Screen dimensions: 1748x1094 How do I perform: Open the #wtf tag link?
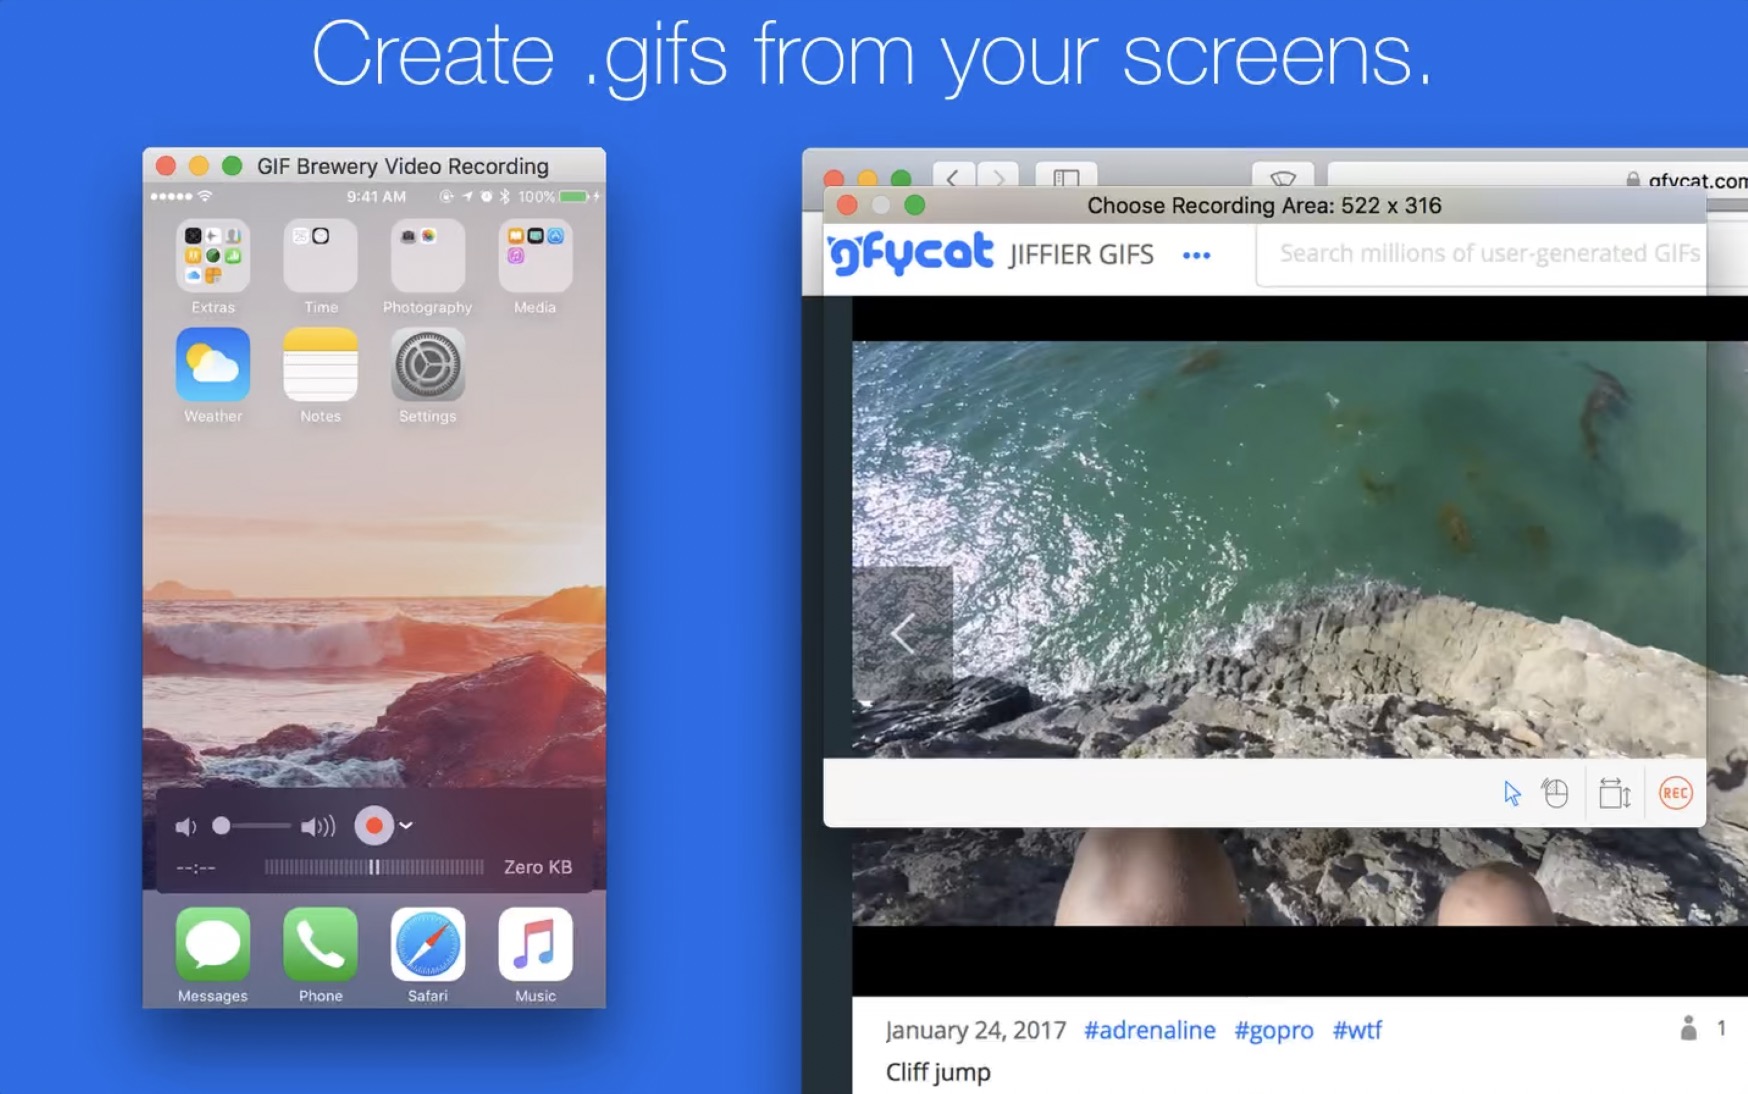pos(1357,1030)
